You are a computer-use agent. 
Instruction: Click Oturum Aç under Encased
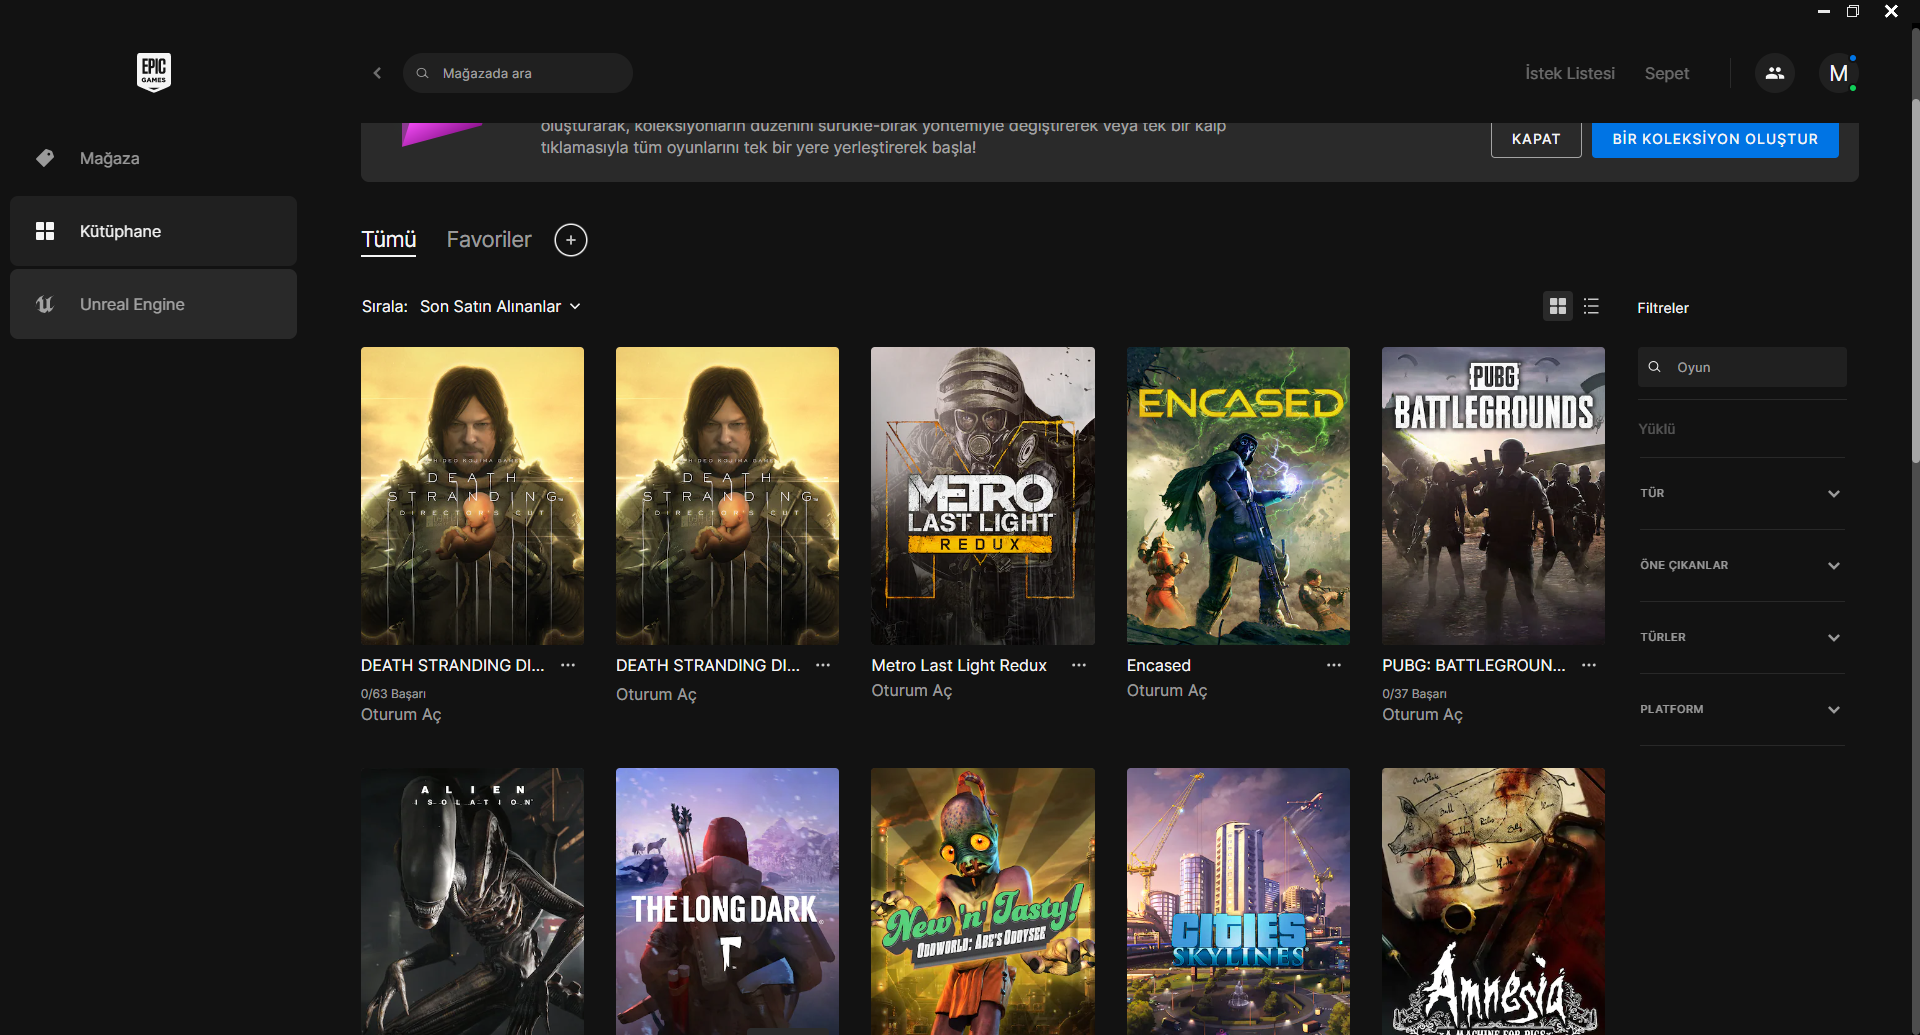coord(1167,691)
